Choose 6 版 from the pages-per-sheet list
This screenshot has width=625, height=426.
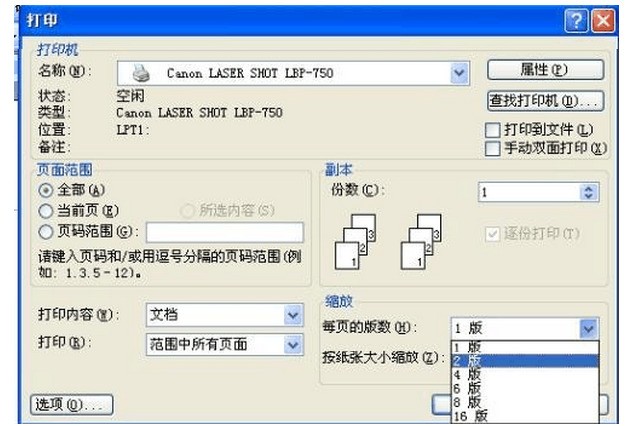tap(525, 388)
